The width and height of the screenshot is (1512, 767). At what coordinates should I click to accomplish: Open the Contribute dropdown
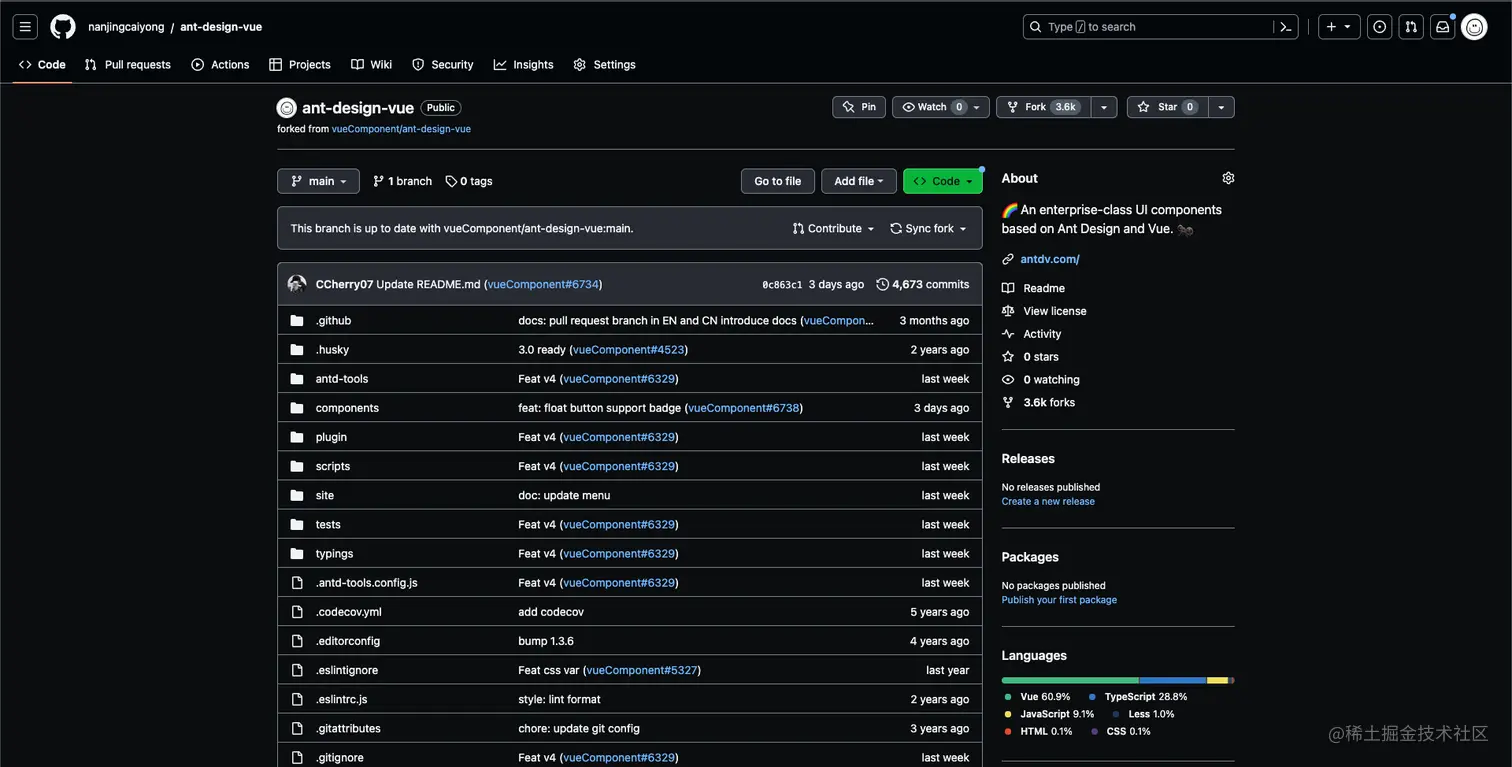(x=833, y=228)
